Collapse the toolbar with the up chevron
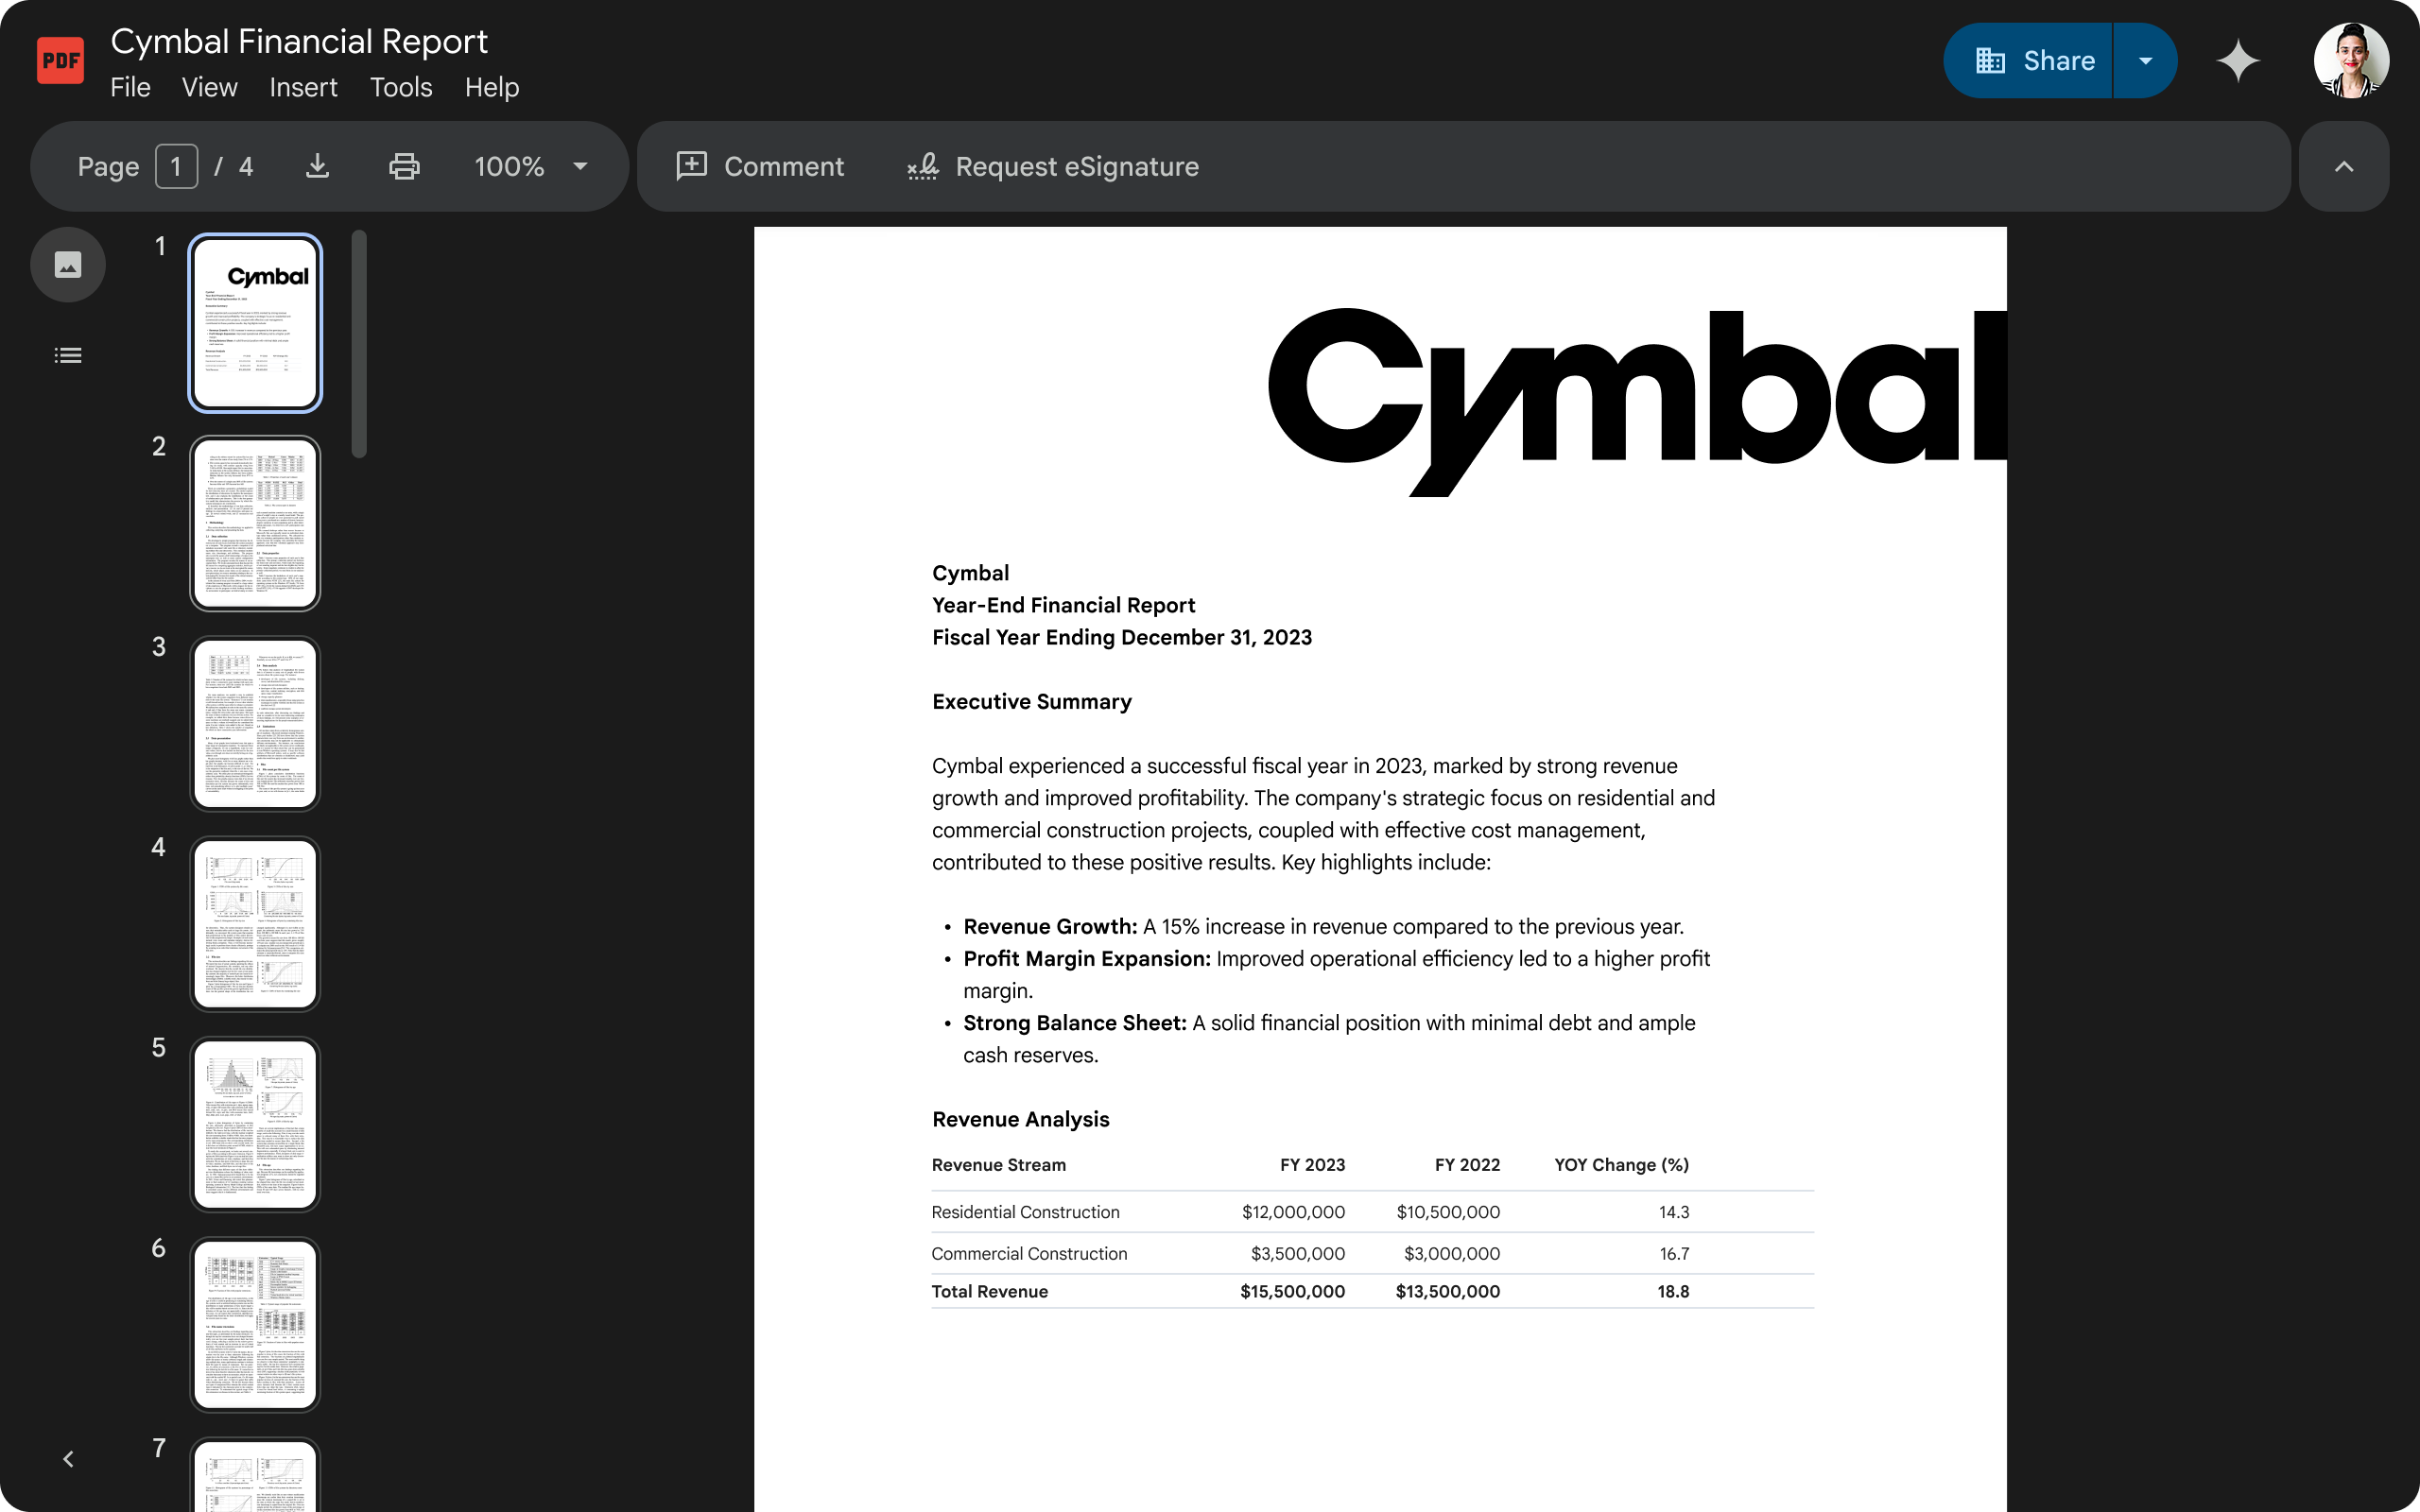Viewport: 2420px width, 1512px height. pyautogui.click(x=2344, y=166)
